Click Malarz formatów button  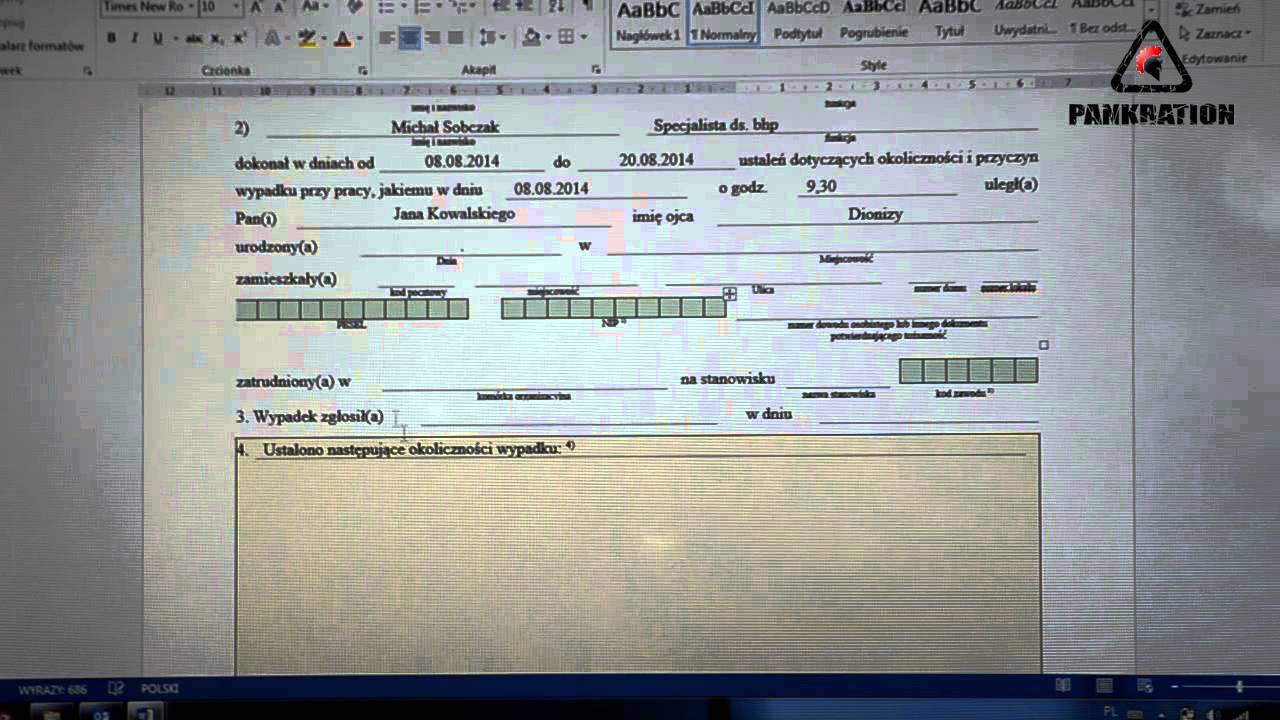tap(42, 47)
